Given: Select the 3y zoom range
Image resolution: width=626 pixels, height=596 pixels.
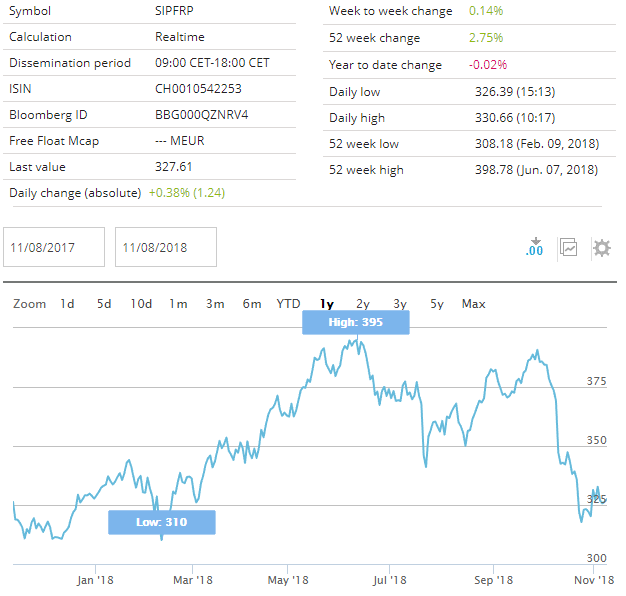Looking at the screenshot, I should 400,304.
